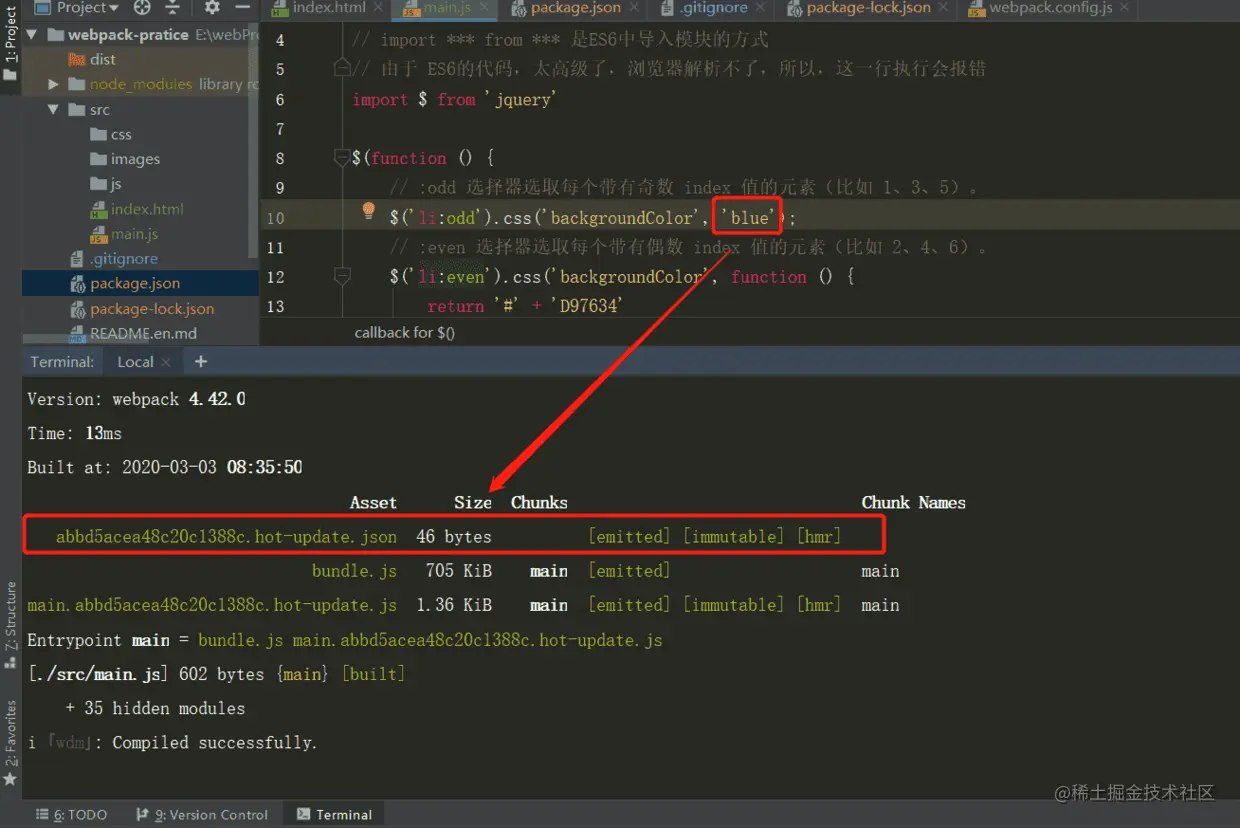
Task: Fold the function block at line 8
Action: [x=342, y=158]
